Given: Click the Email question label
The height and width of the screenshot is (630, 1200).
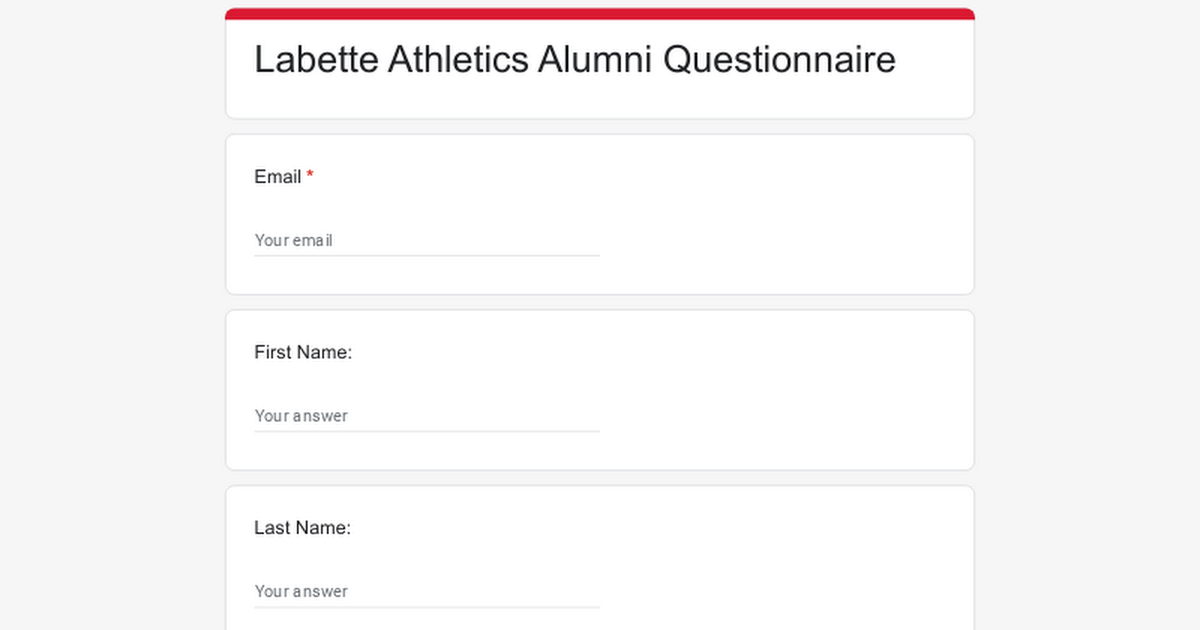Looking at the screenshot, I should pos(278,177).
